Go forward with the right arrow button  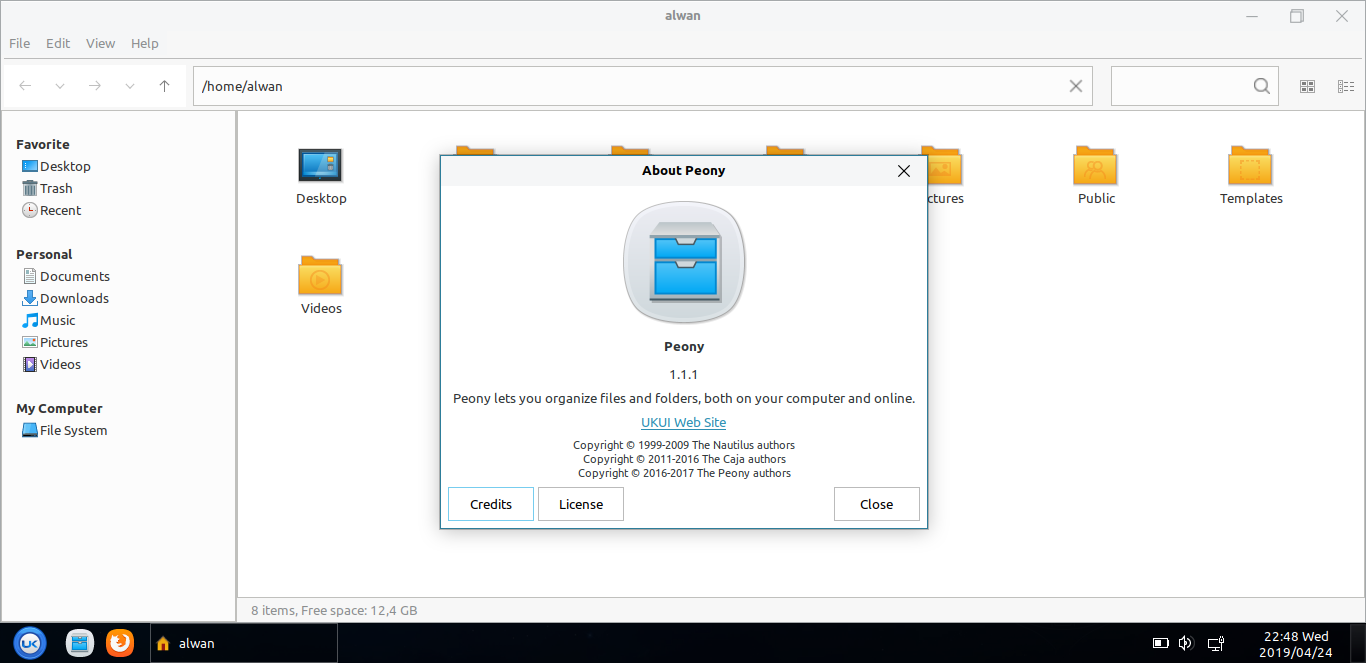pos(95,86)
